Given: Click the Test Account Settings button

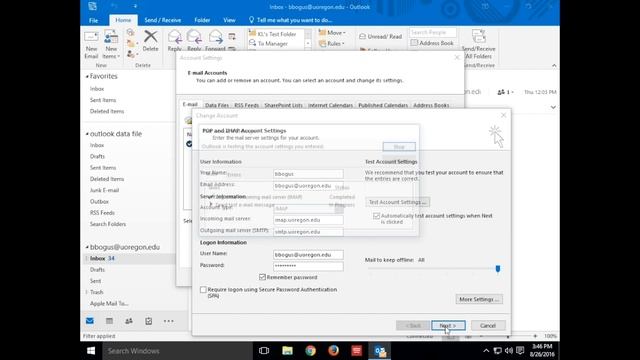Looking at the screenshot, I should coord(397,202).
